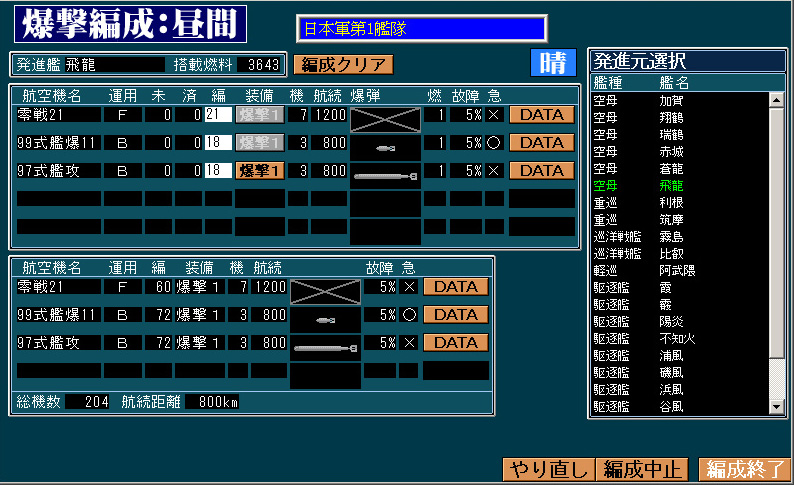This screenshot has width=794, height=485.
Task: Select destroyer 谷風 in ship list
Action: point(680,407)
